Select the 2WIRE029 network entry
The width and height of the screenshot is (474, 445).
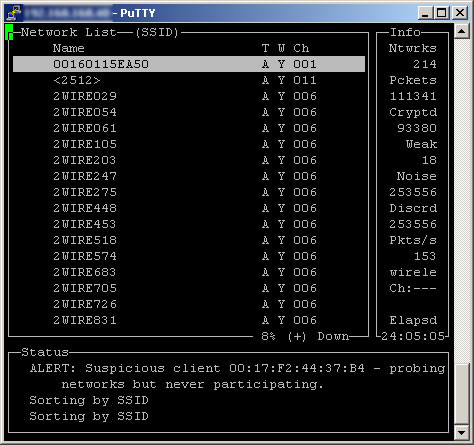[85, 96]
